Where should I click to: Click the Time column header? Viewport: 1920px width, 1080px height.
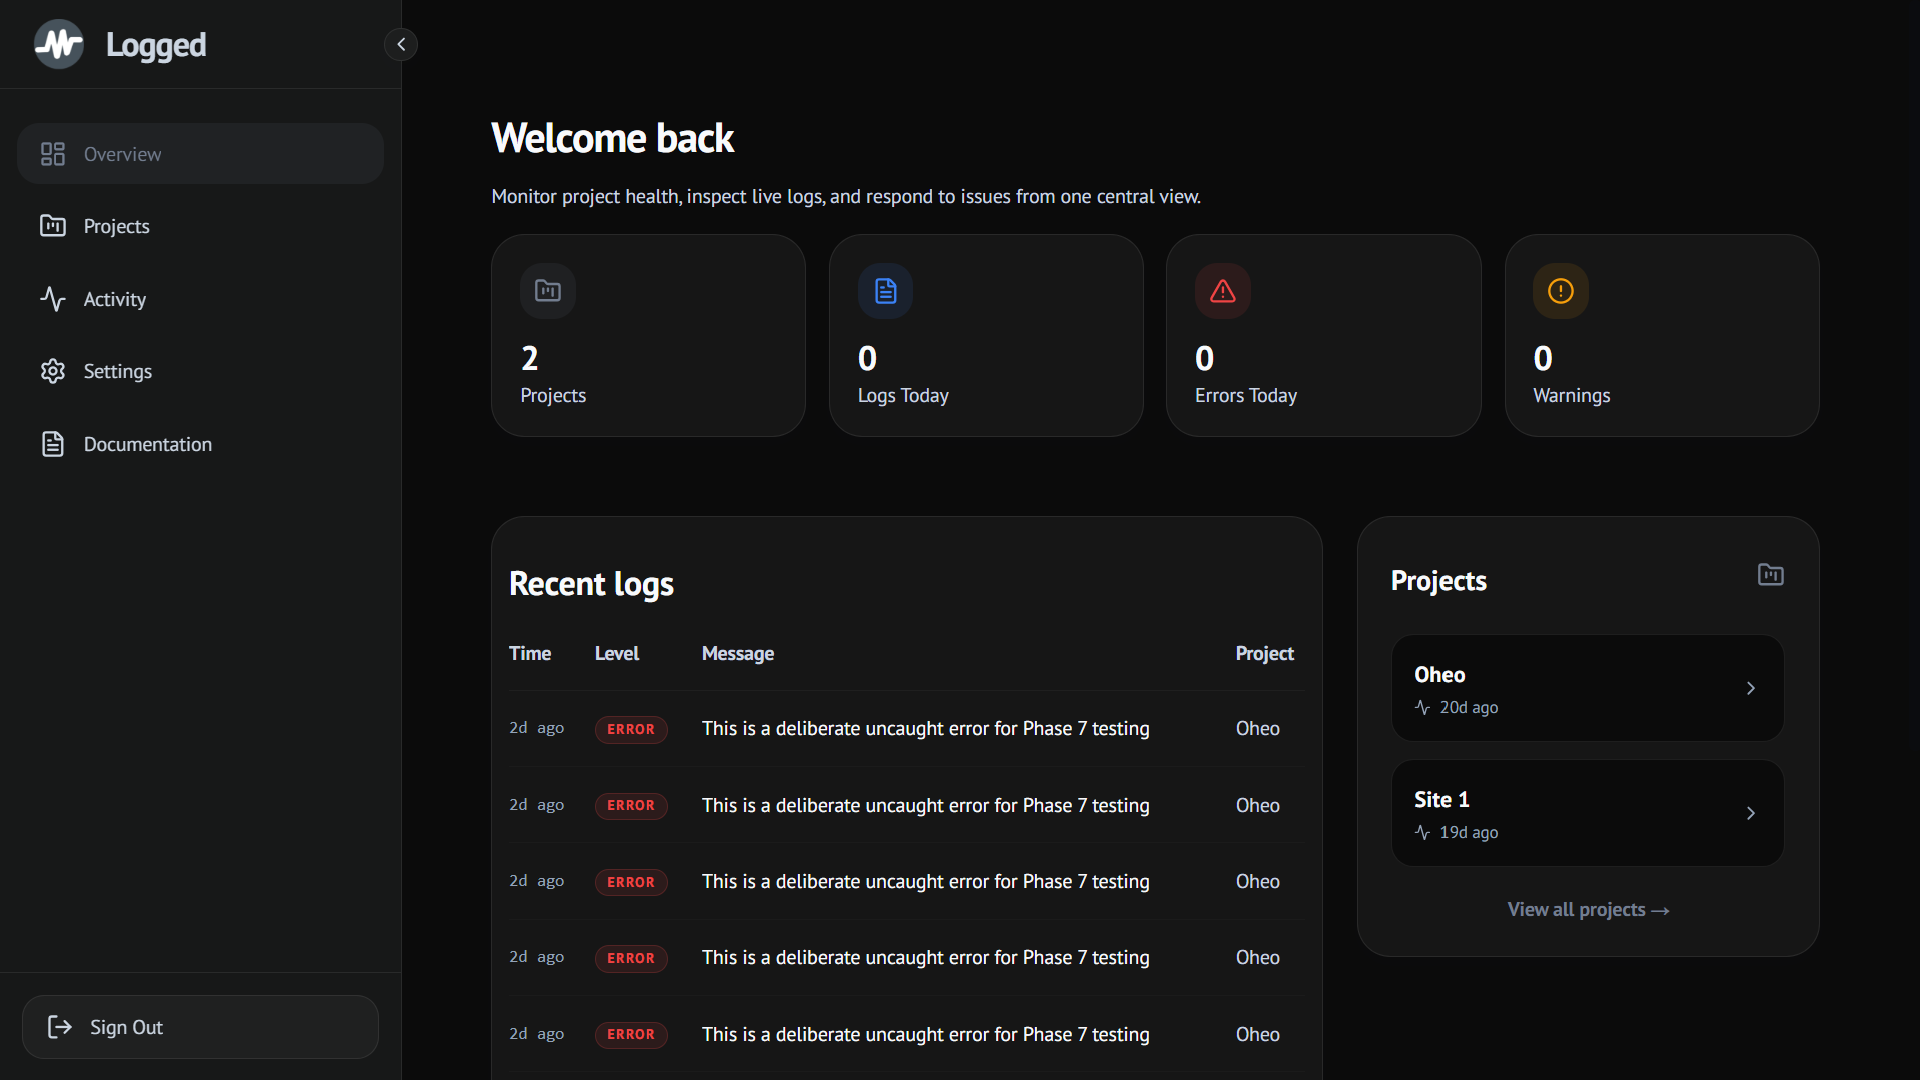click(530, 653)
